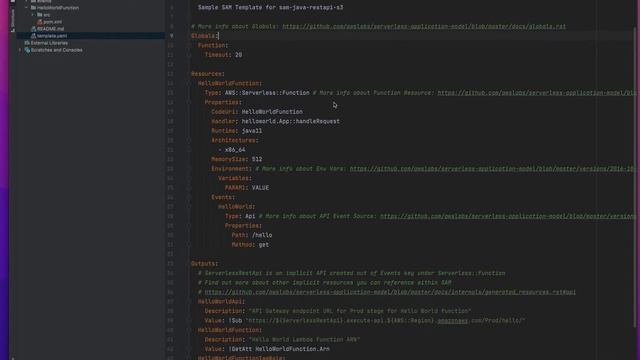
Task: Click the 'Outputs:' key
Action: click(204, 264)
